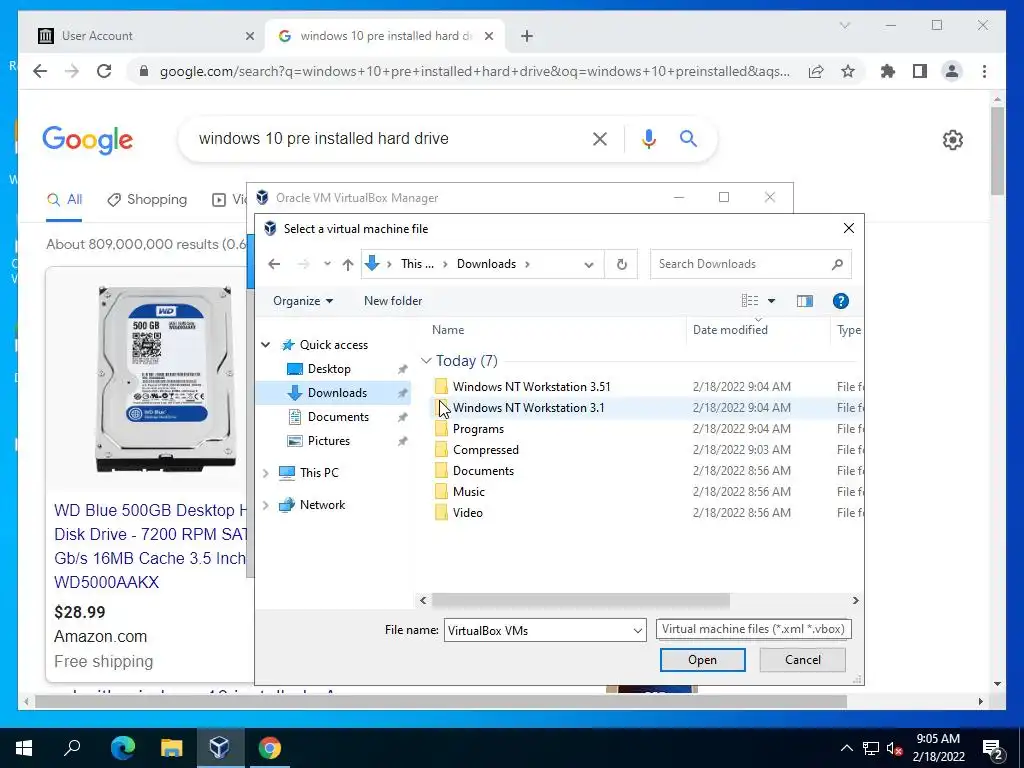Screen dimensions: 1024x768
Task: Change view layout icon in dialog
Action: click(750, 301)
